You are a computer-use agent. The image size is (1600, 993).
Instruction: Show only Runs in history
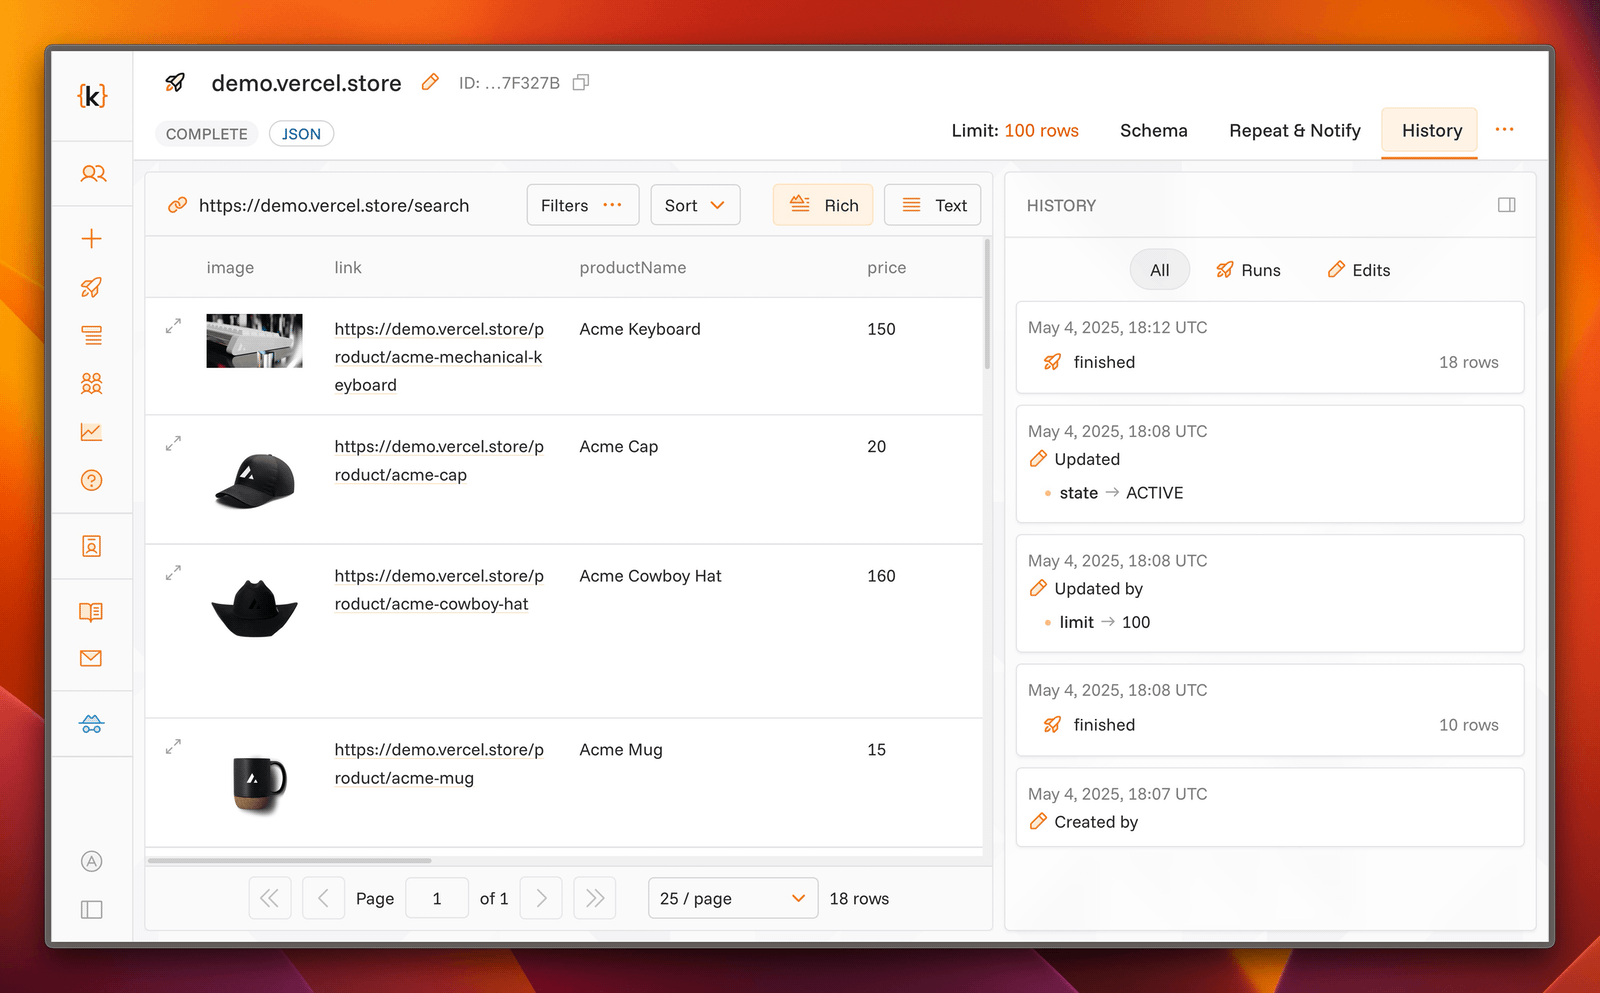pyautogui.click(x=1248, y=270)
